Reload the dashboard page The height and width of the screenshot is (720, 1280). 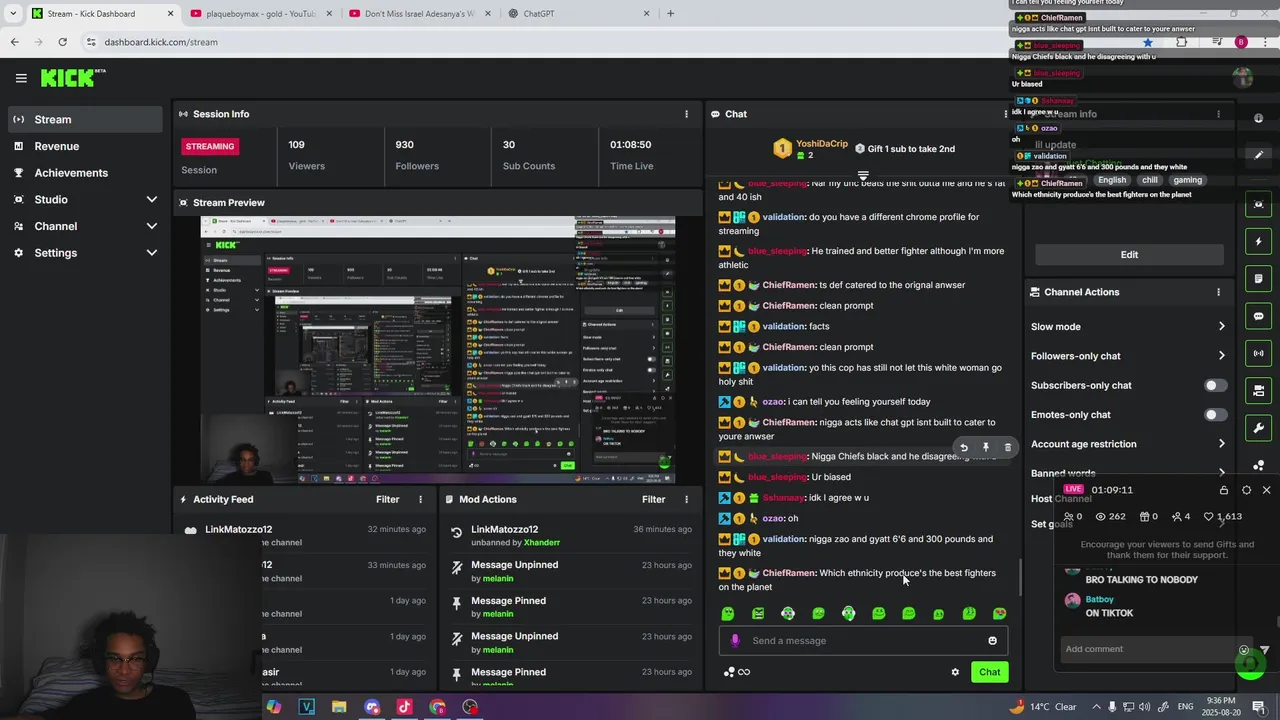pos(62,42)
